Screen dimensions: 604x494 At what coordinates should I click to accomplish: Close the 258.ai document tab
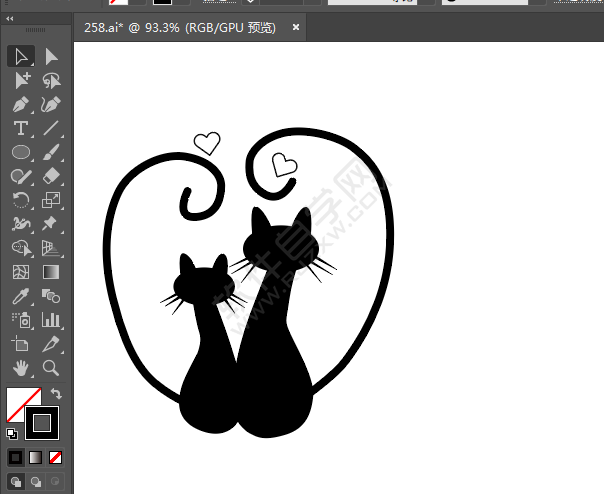296,27
